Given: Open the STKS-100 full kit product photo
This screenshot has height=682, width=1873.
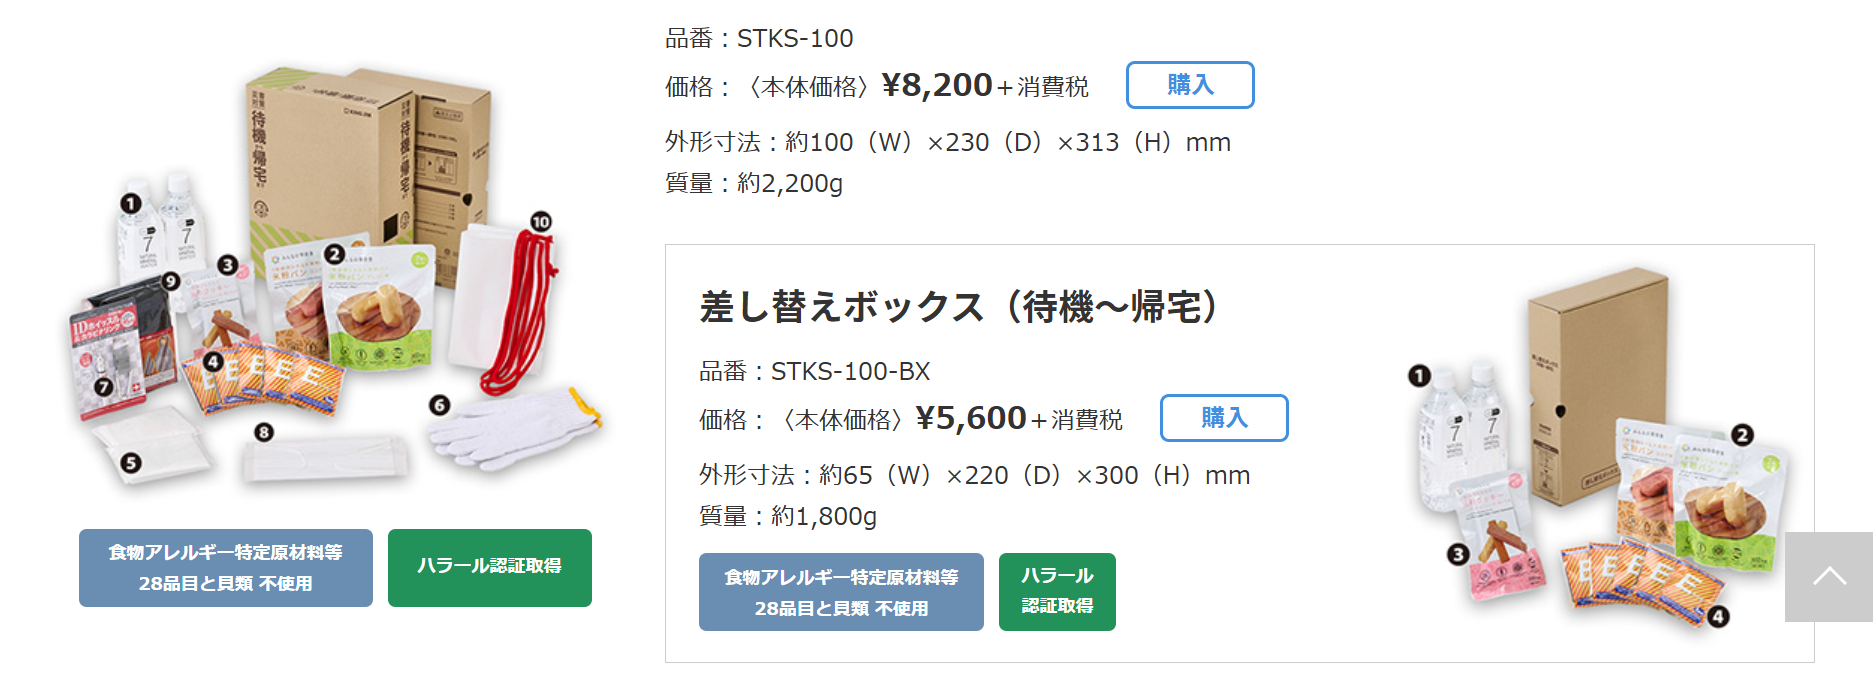Looking at the screenshot, I should 335,280.
